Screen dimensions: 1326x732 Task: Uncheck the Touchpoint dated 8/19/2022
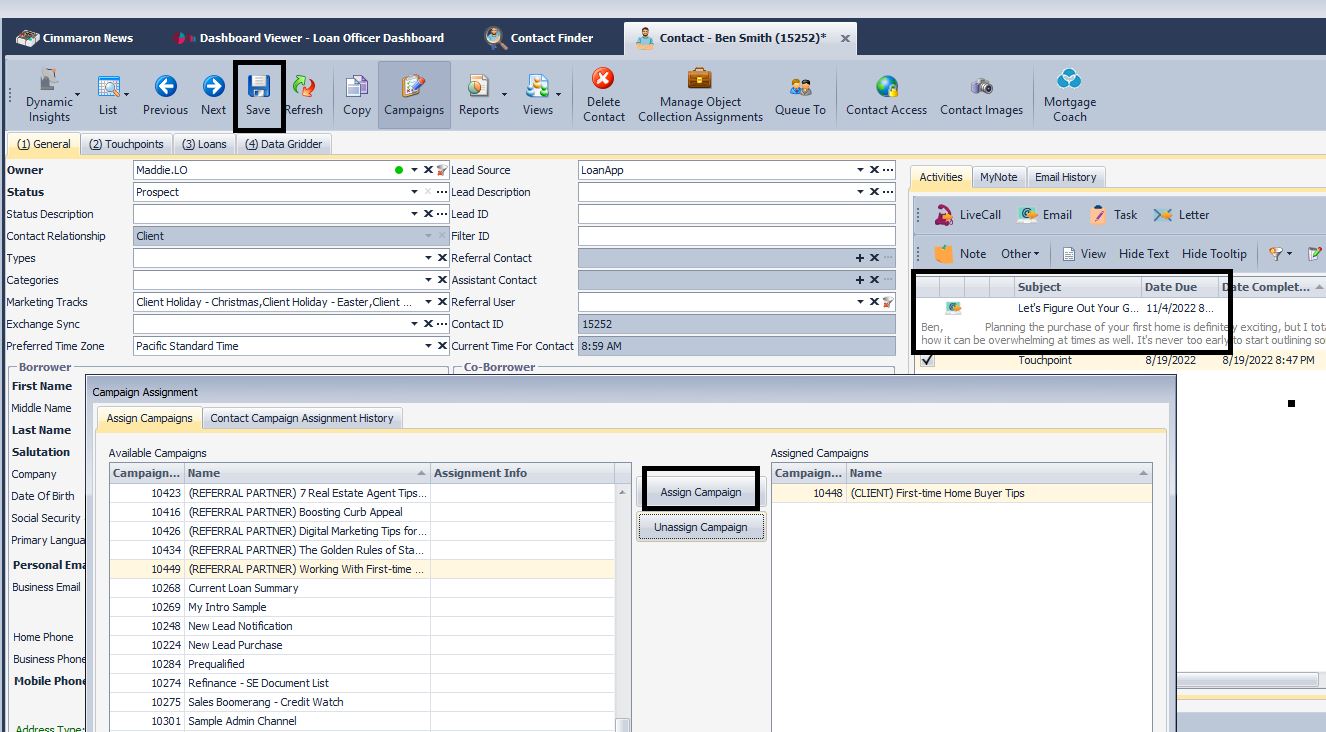(x=926, y=359)
